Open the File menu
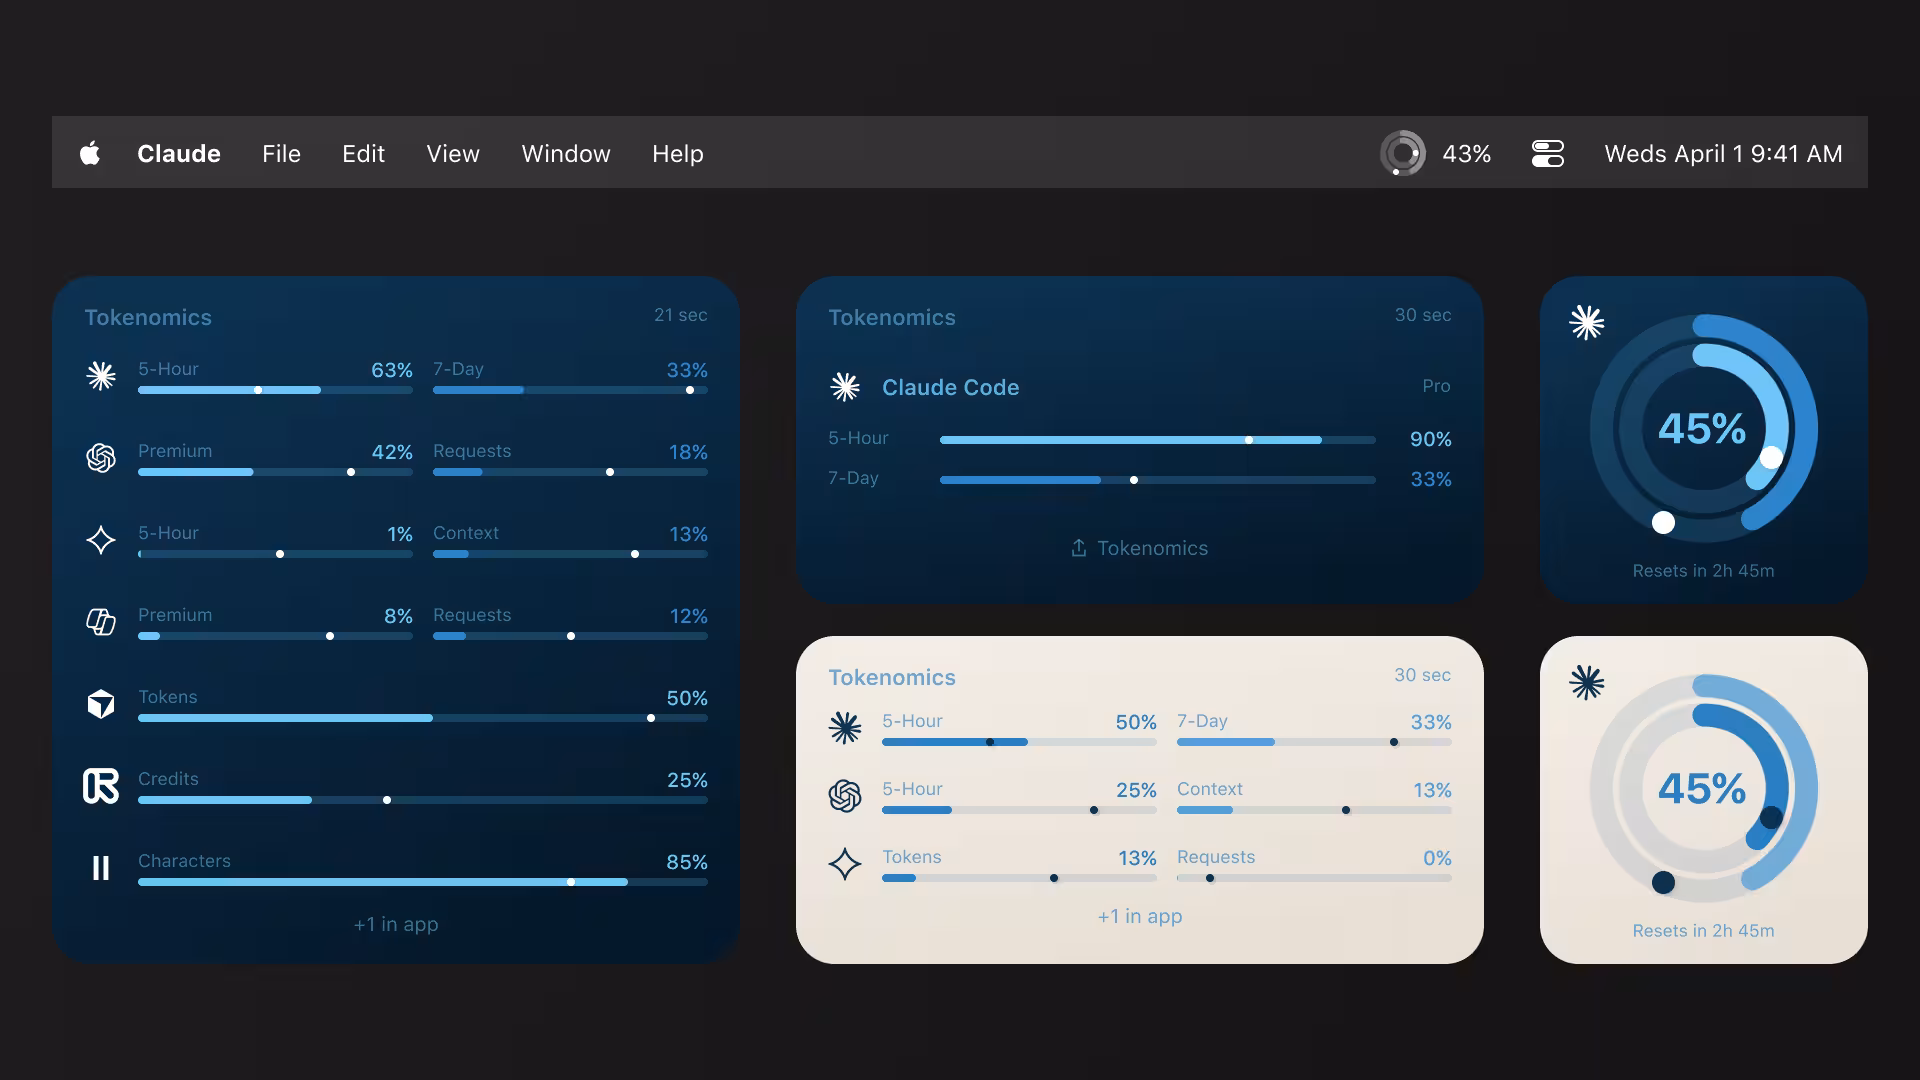Image resolution: width=1920 pixels, height=1080 pixels. pyautogui.click(x=281, y=153)
